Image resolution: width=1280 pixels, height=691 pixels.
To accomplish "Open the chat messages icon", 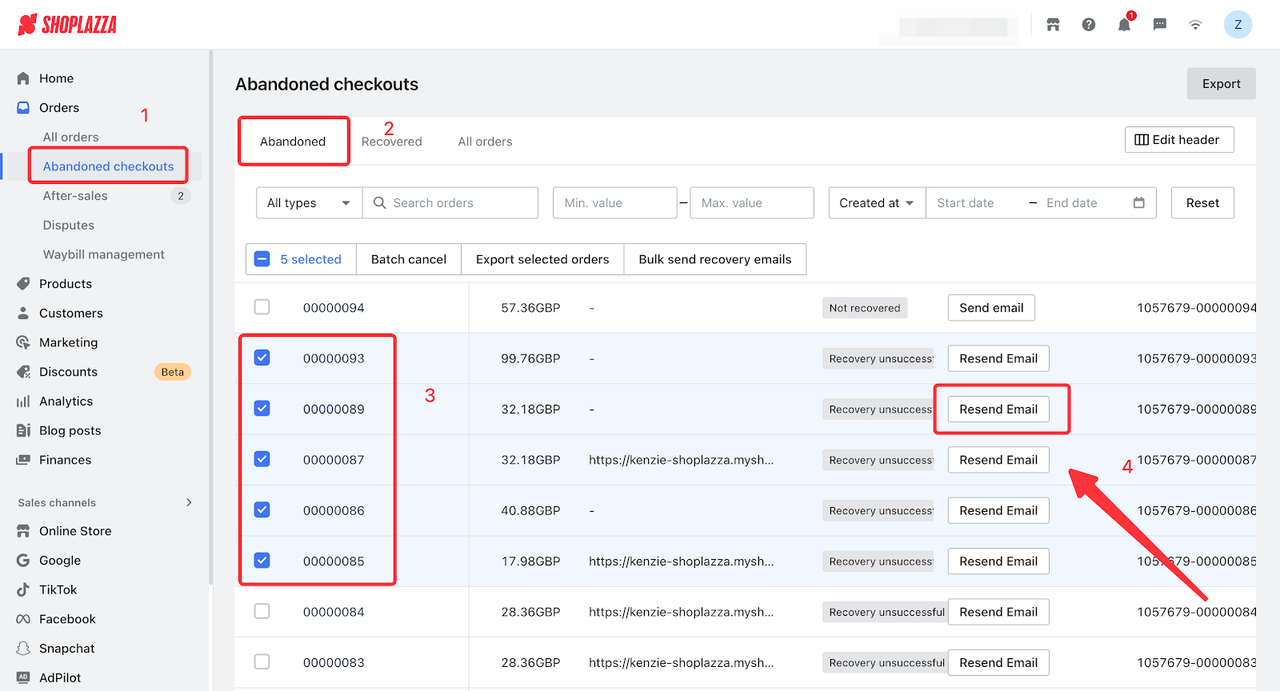I will [1160, 25].
